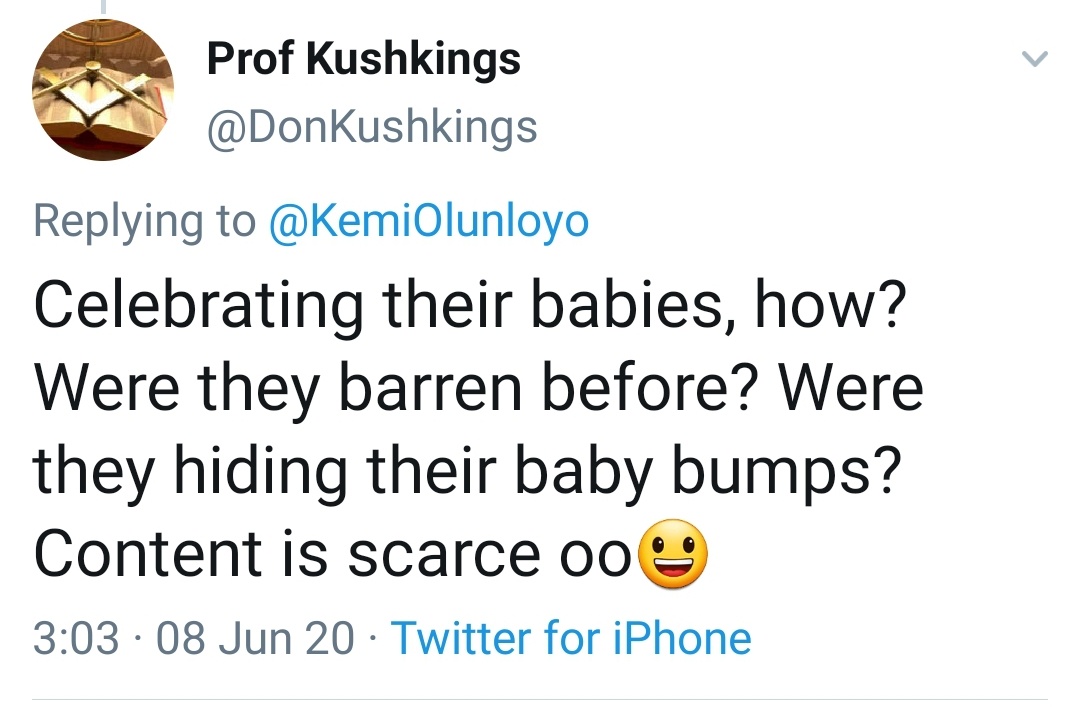Image resolution: width=1080 pixels, height=707 pixels.
Task: Click the 'Replying to' label
Action: pyautogui.click(x=144, y=221)
